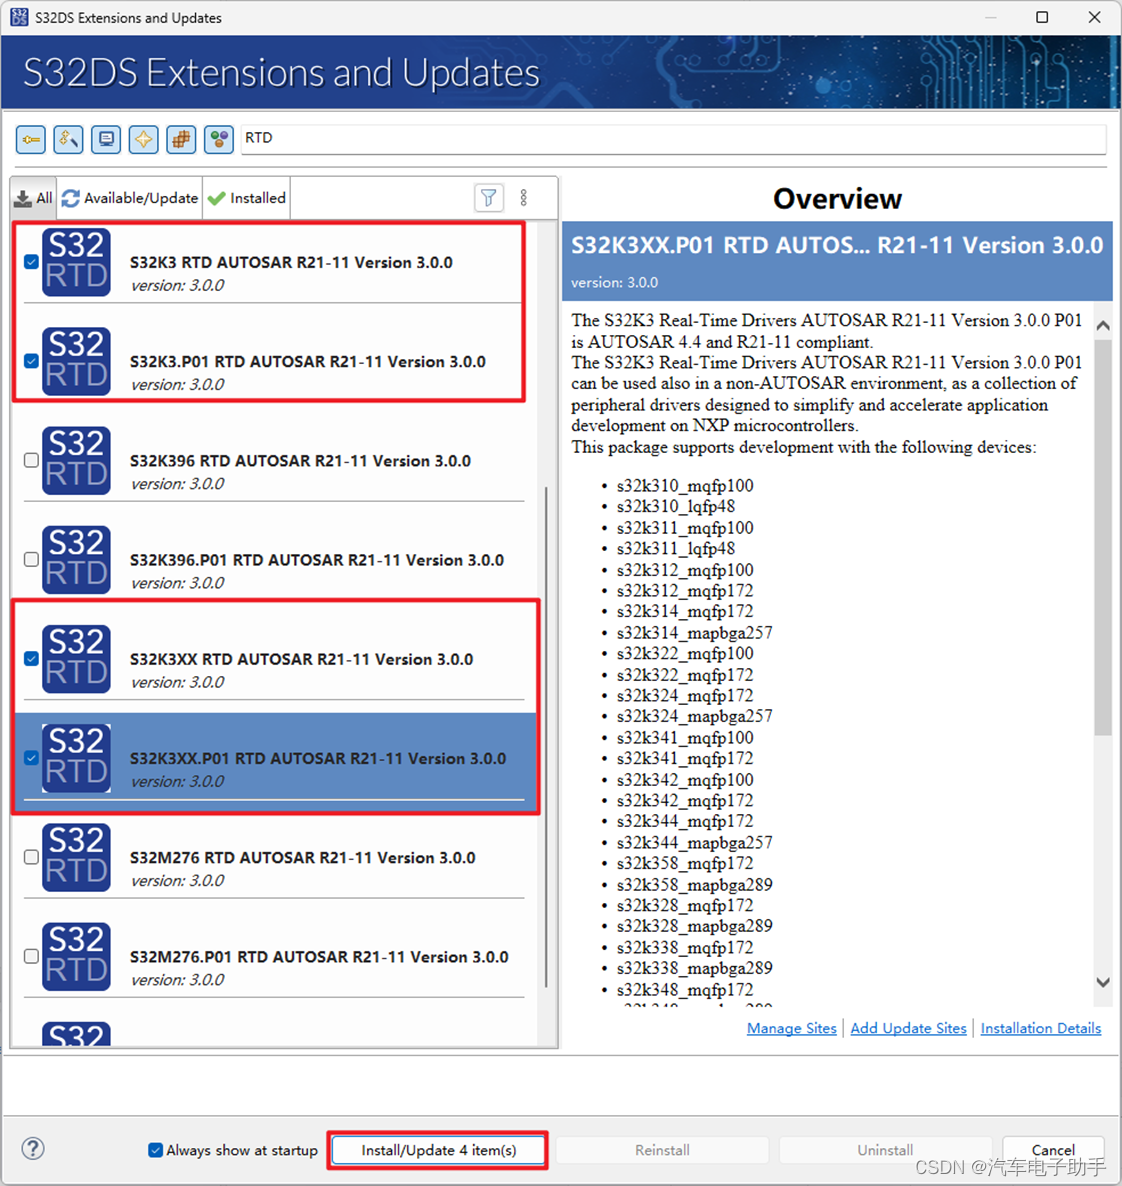Viewport: 1122px width, 1186px height.
Task: Uncheck the S32K3XX.P01 RTD package checkbox
Action: pos(31,758)
